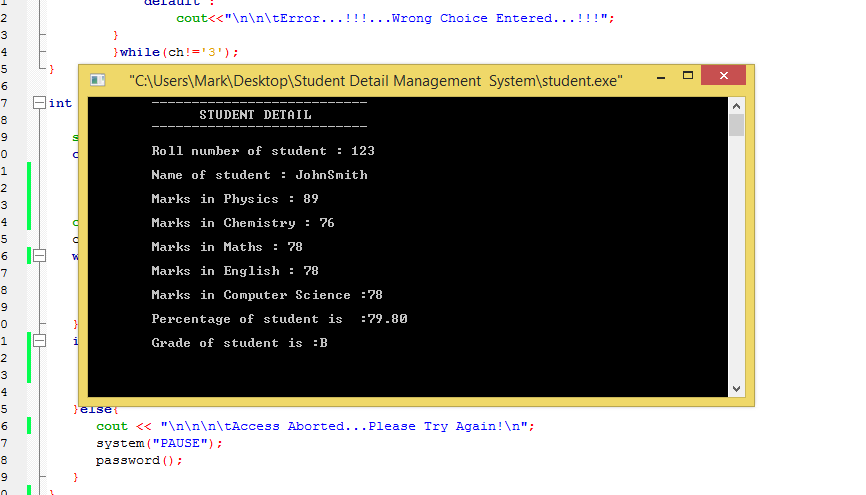Click the password(); code line

click(139, 461)
